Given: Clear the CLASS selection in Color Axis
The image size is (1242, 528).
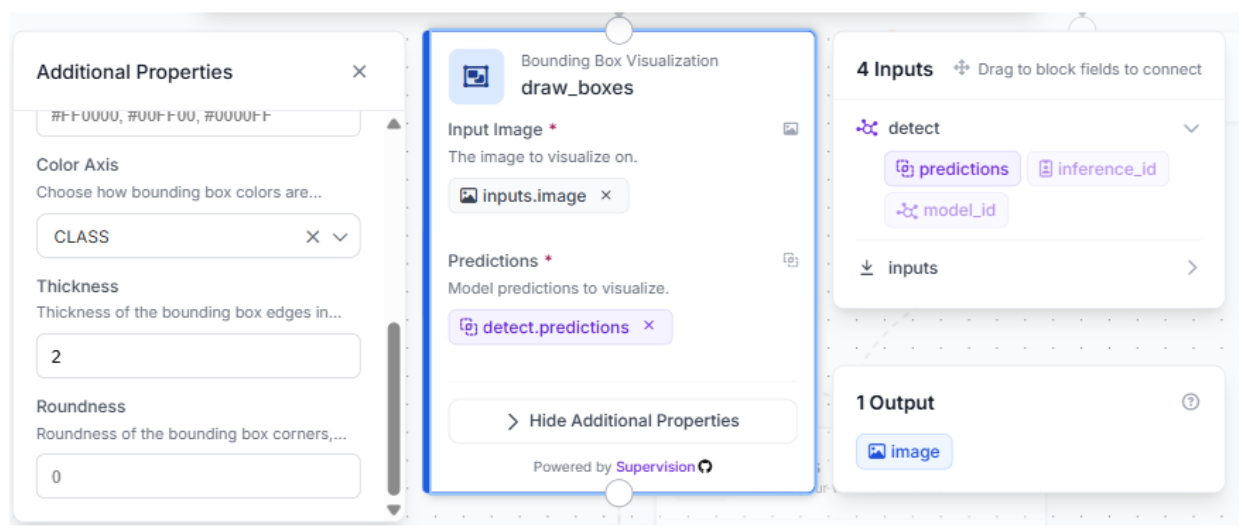Looking at the screenshot, I should pyautogui.click(x=312, y=237).
